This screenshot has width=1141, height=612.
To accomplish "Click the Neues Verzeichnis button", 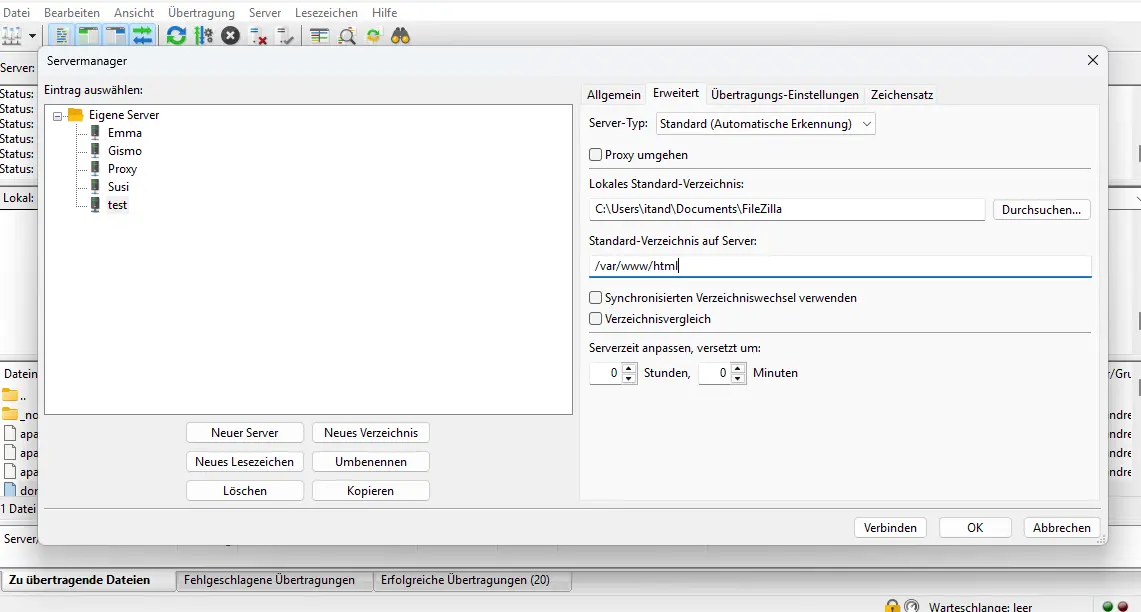I will coord(370,433).
